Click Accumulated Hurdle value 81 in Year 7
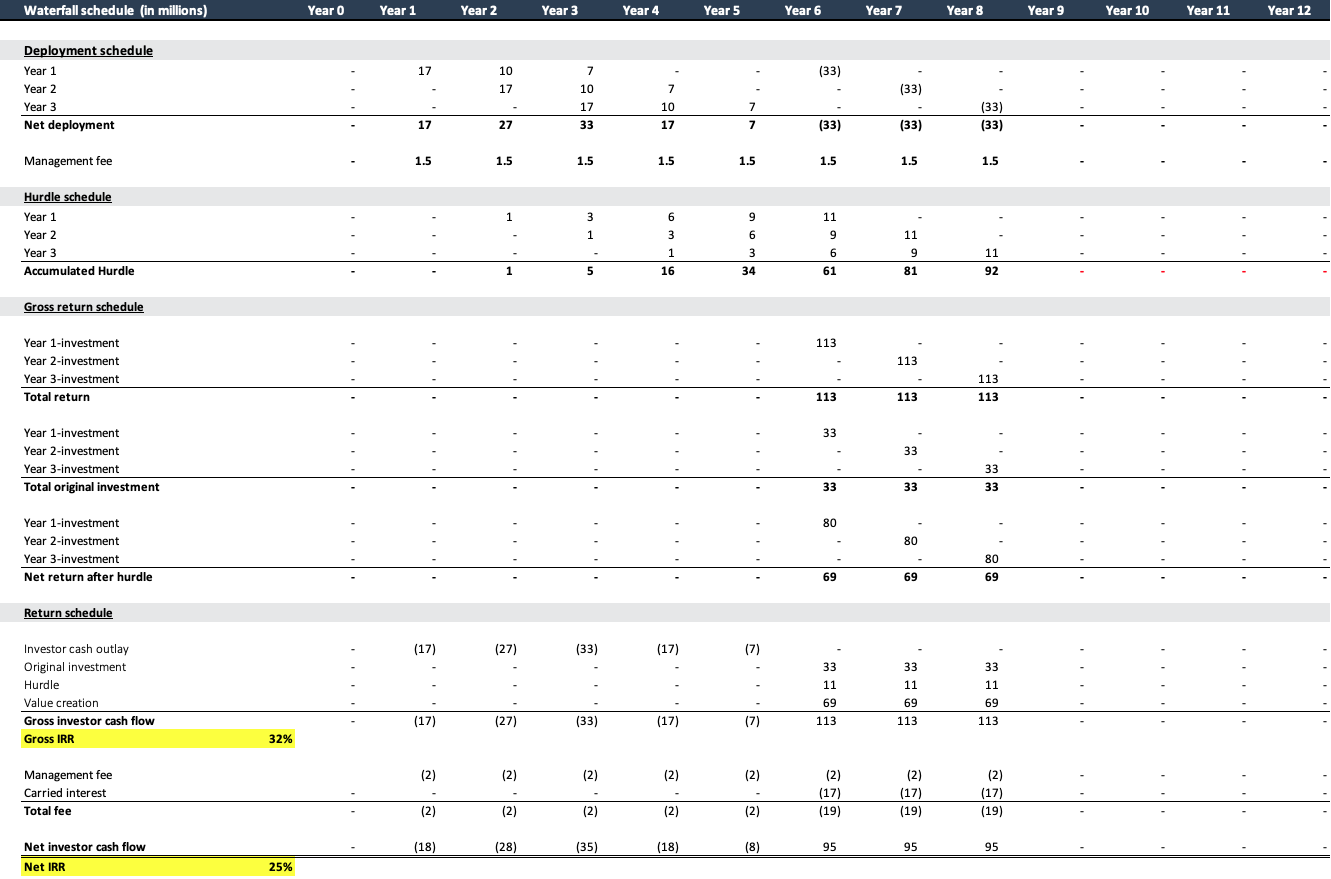Screen dimensions: 1331x879 (x=910, y=271)
